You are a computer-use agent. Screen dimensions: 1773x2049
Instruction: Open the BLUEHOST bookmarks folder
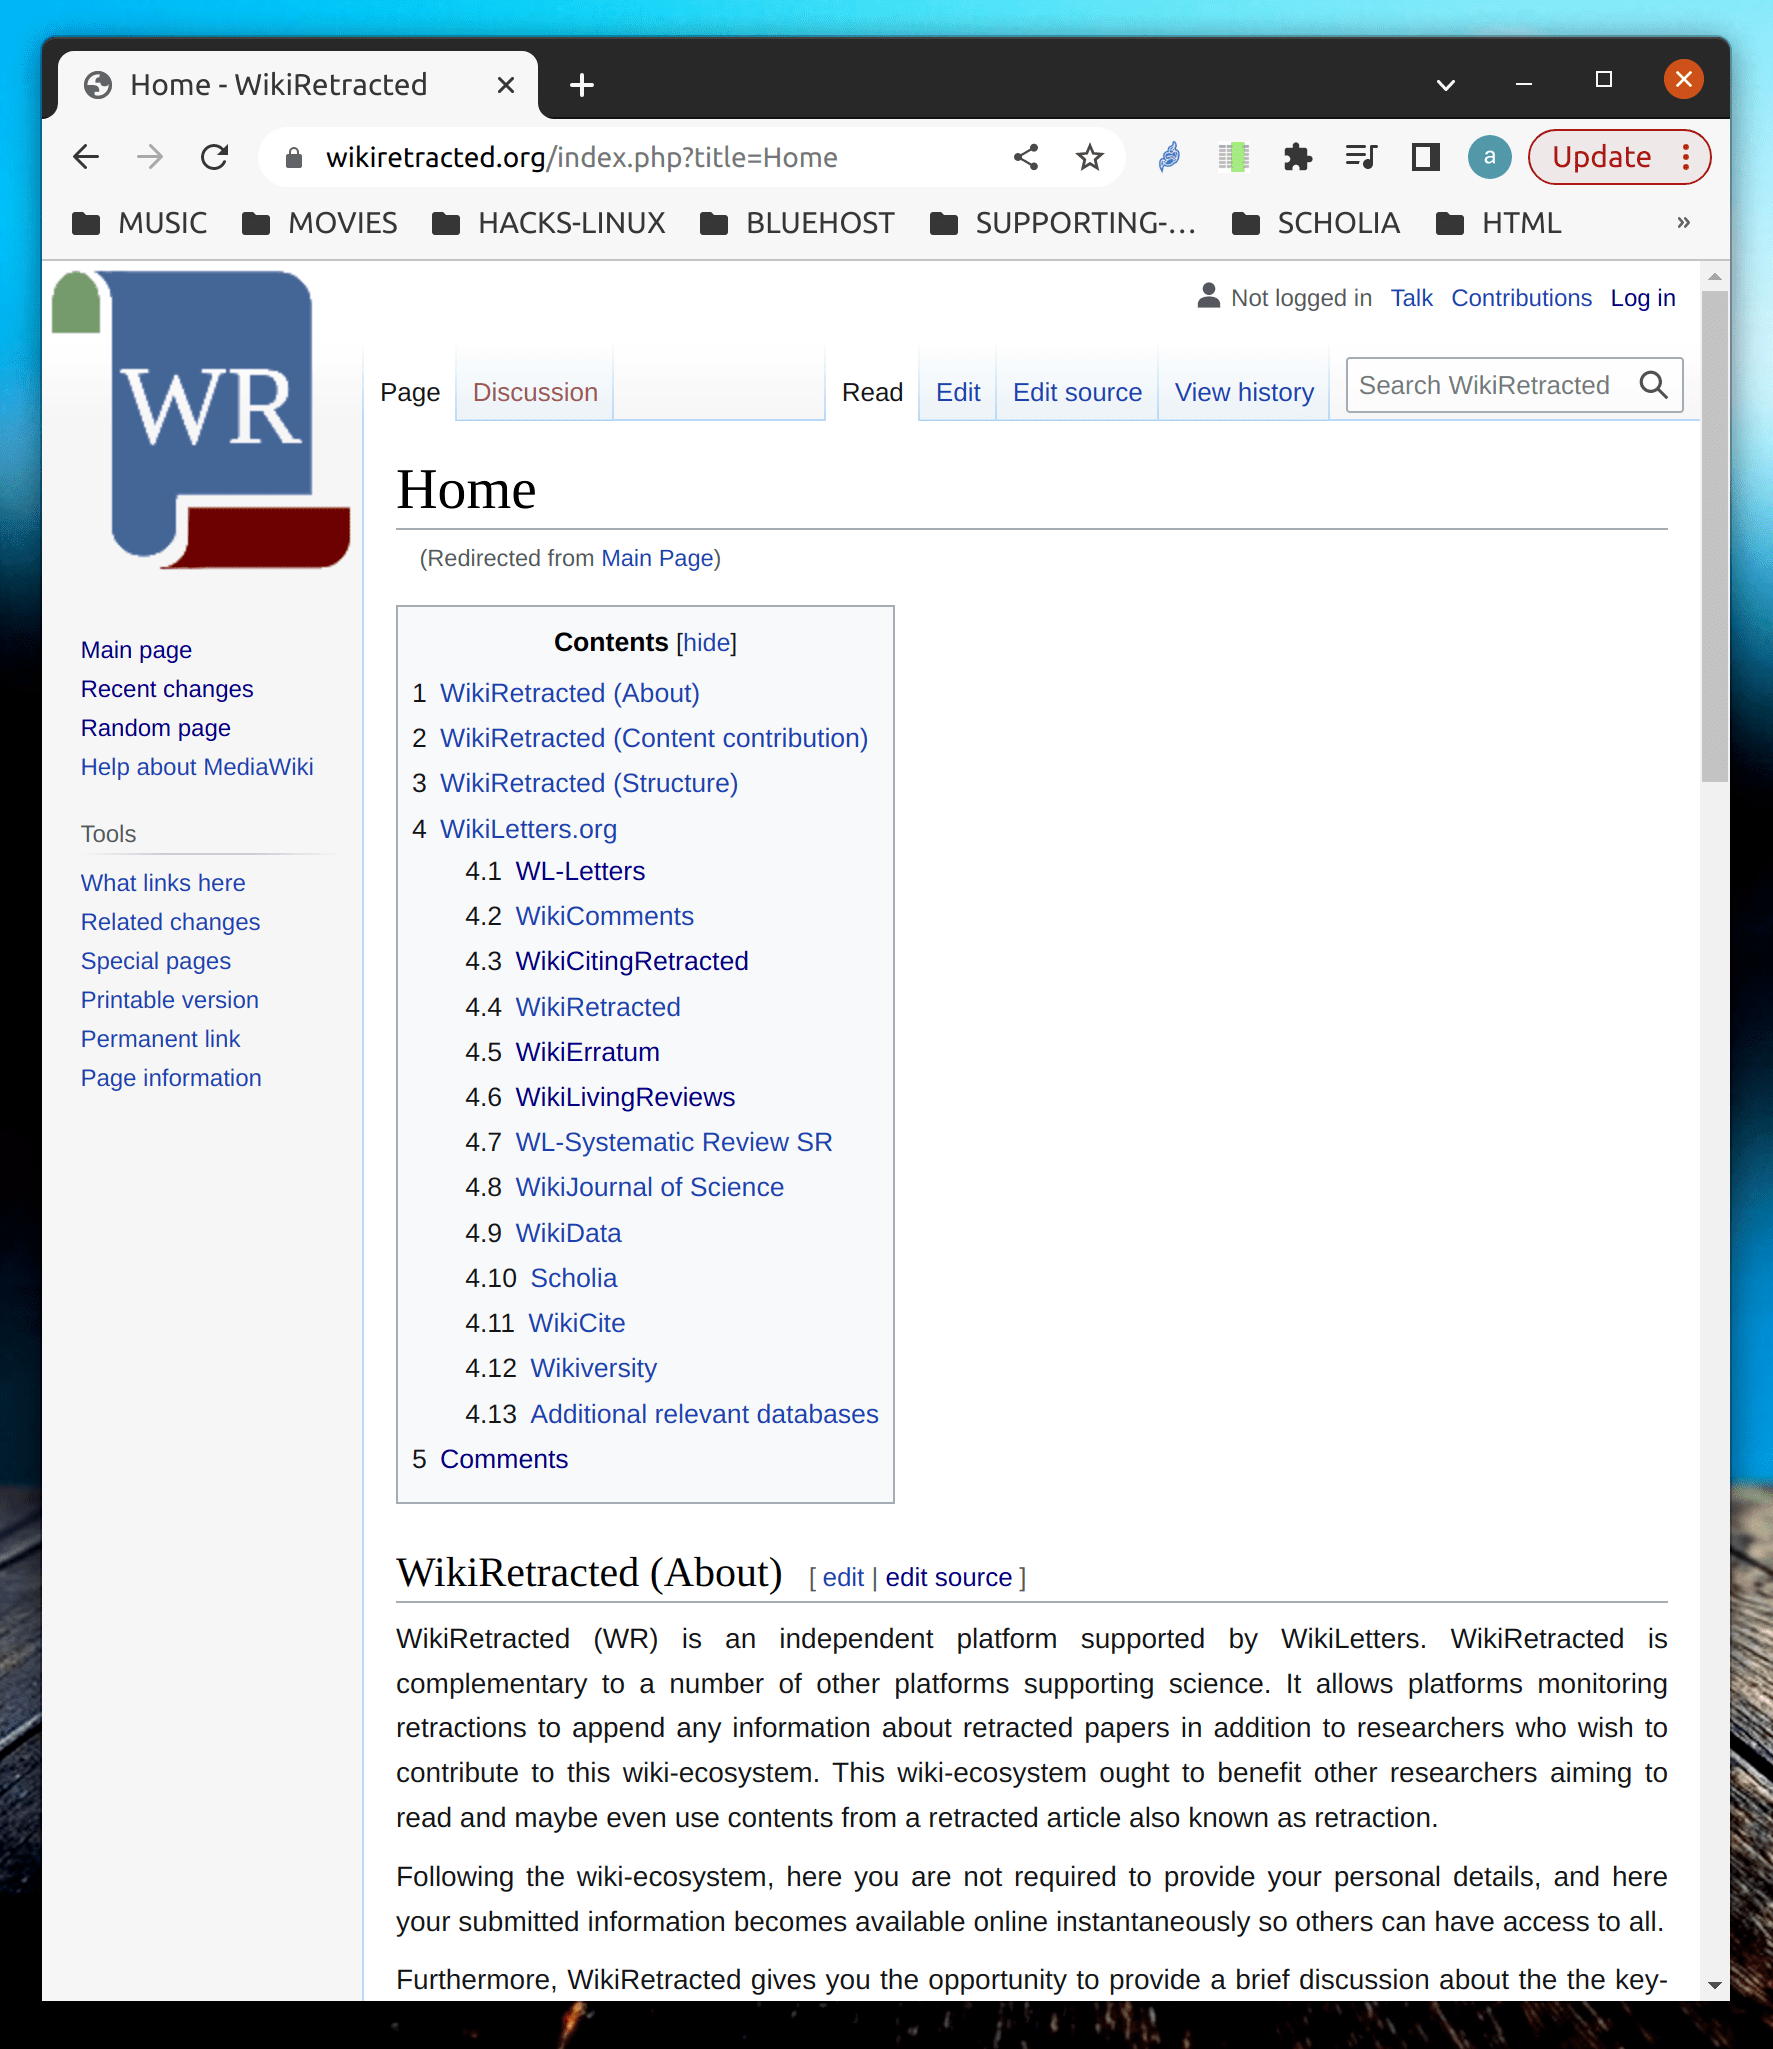pos(798,223)
